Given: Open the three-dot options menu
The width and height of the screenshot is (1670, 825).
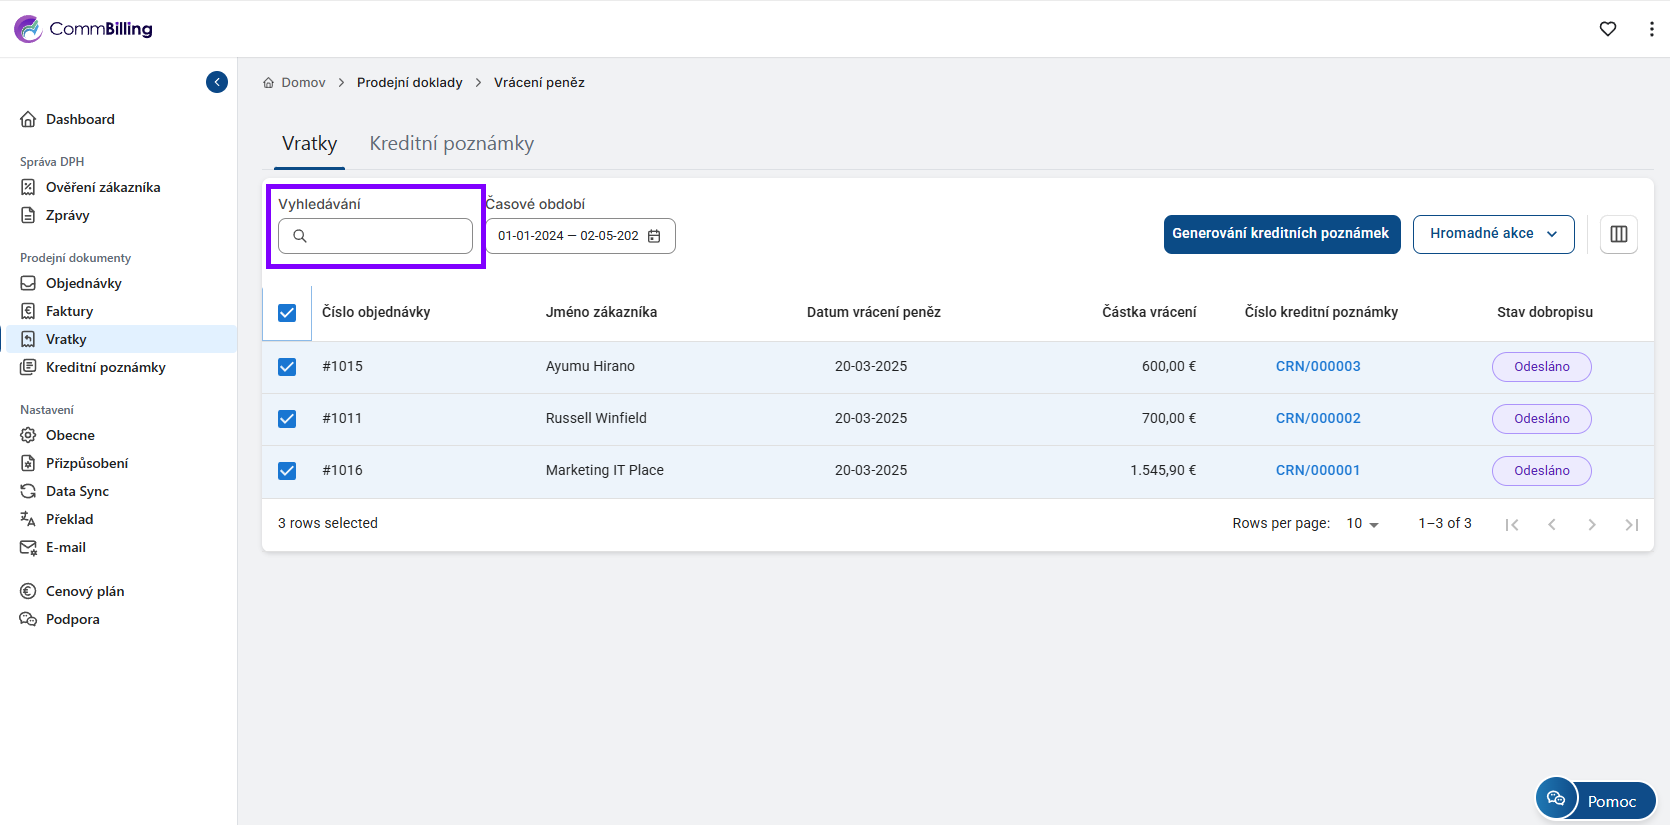Looking at the screenshot, I should pyautogui.click(x=1651, y=29).
